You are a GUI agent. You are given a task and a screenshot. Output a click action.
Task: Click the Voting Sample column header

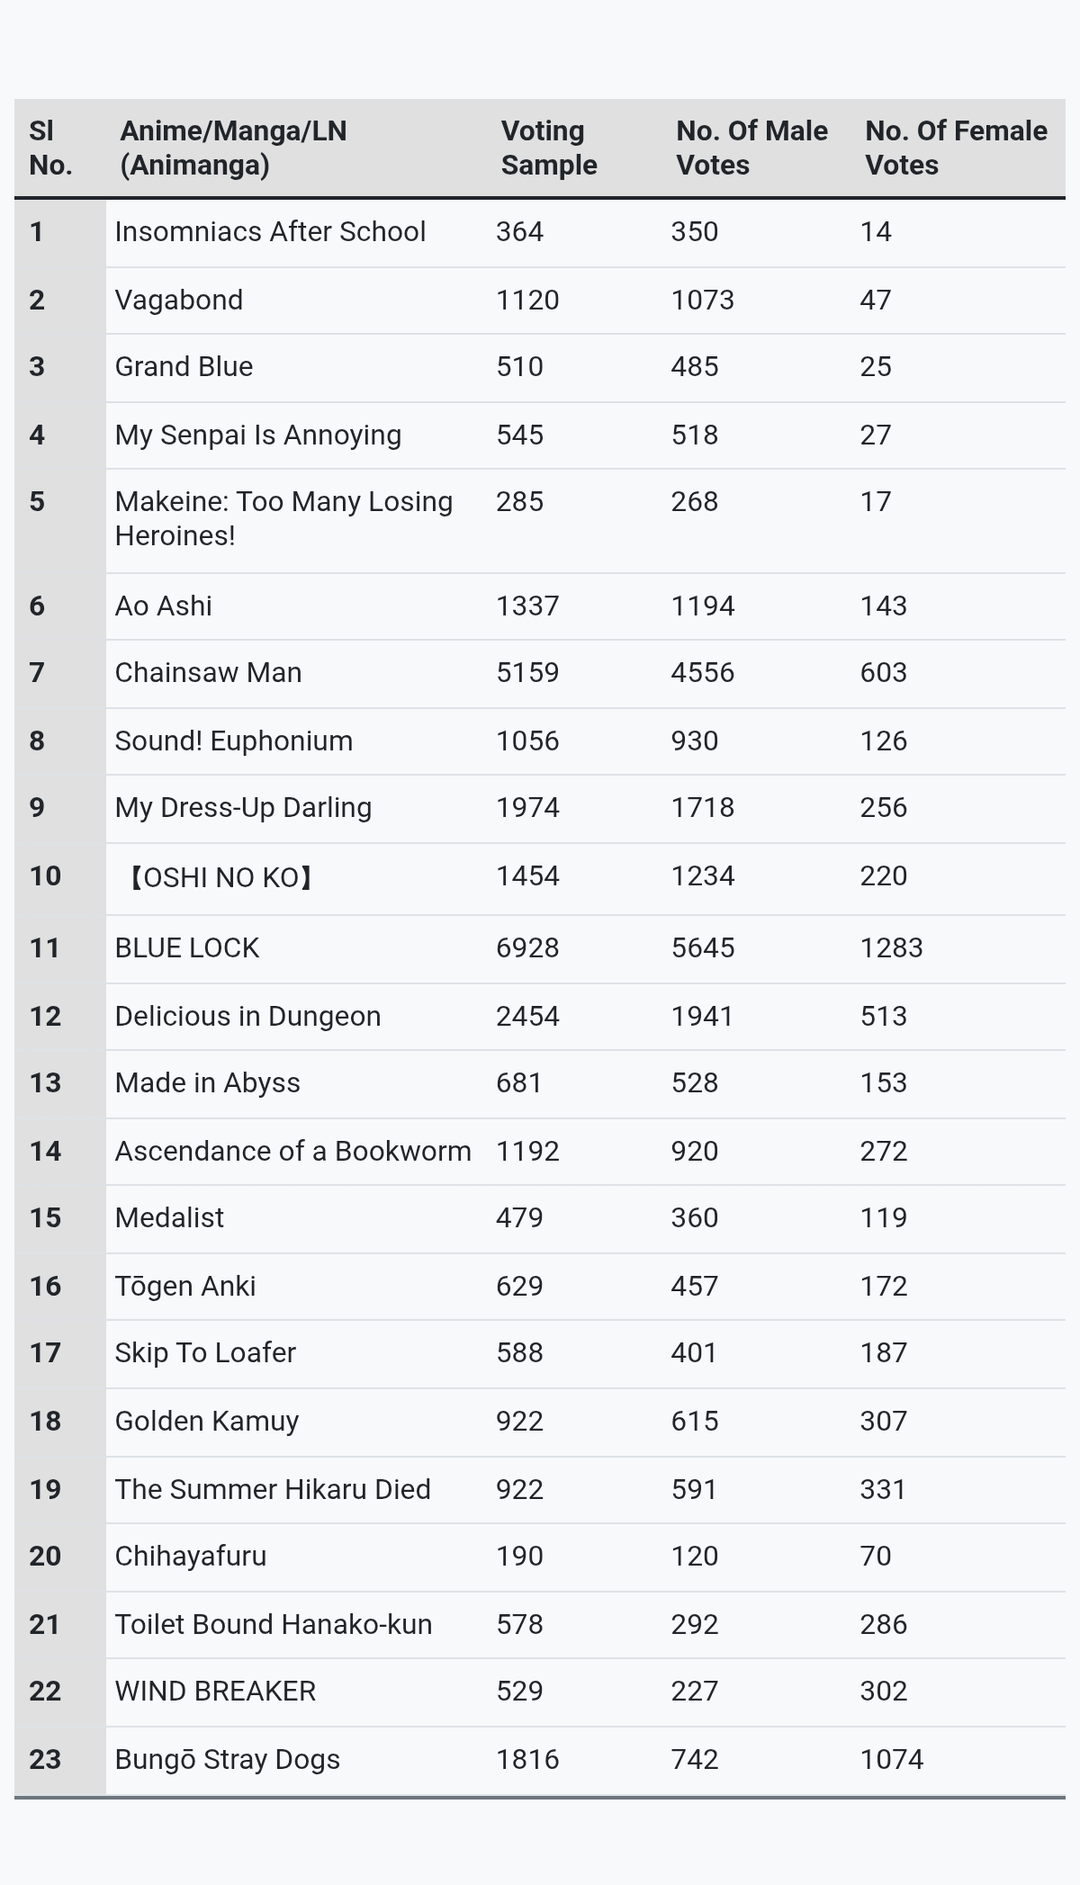pyautogui.click(x=549, y=148)
